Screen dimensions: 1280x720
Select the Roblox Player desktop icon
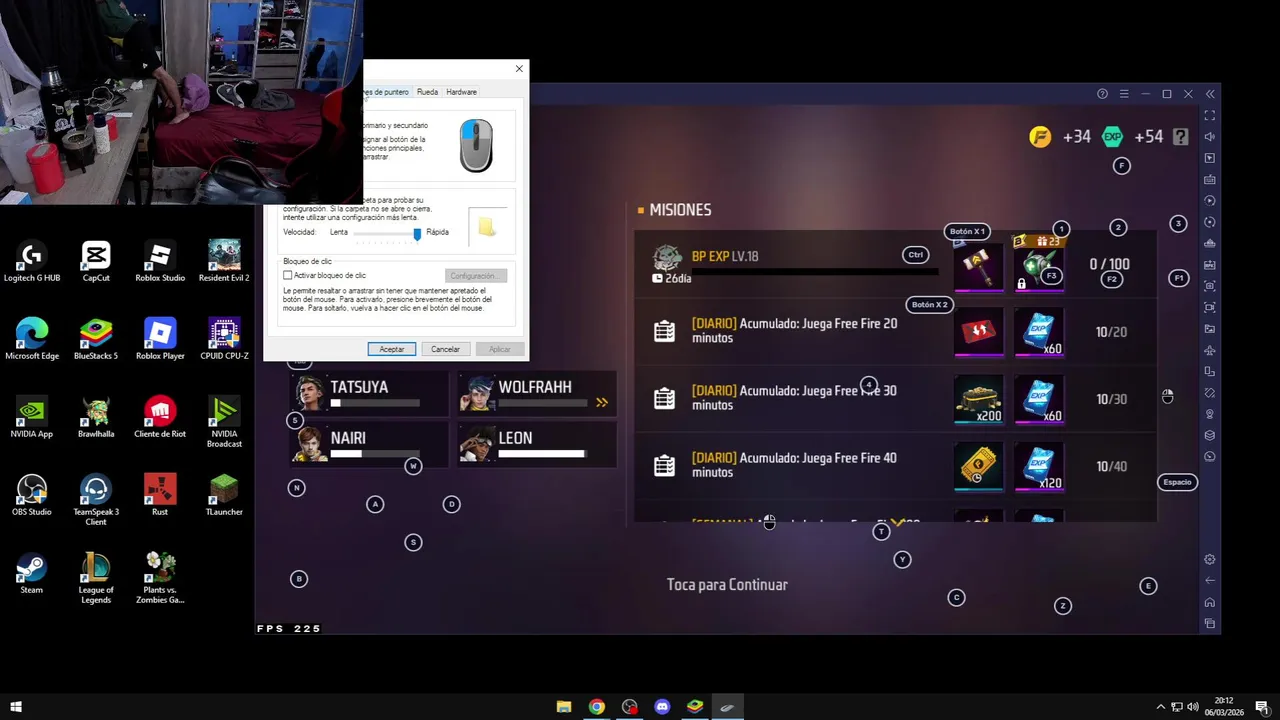[x=160, y=340]
